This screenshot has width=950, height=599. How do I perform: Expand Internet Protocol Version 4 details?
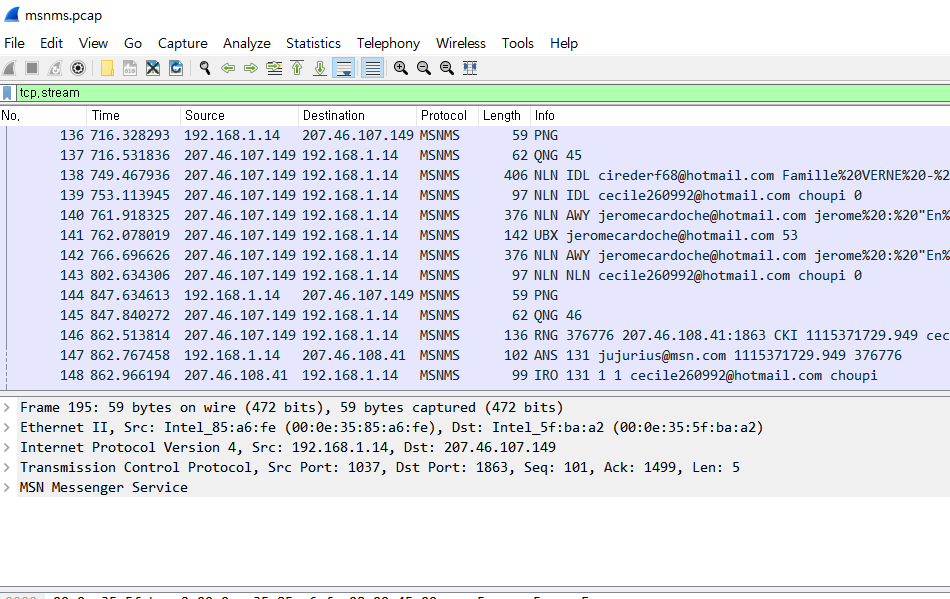coord(7,447)
